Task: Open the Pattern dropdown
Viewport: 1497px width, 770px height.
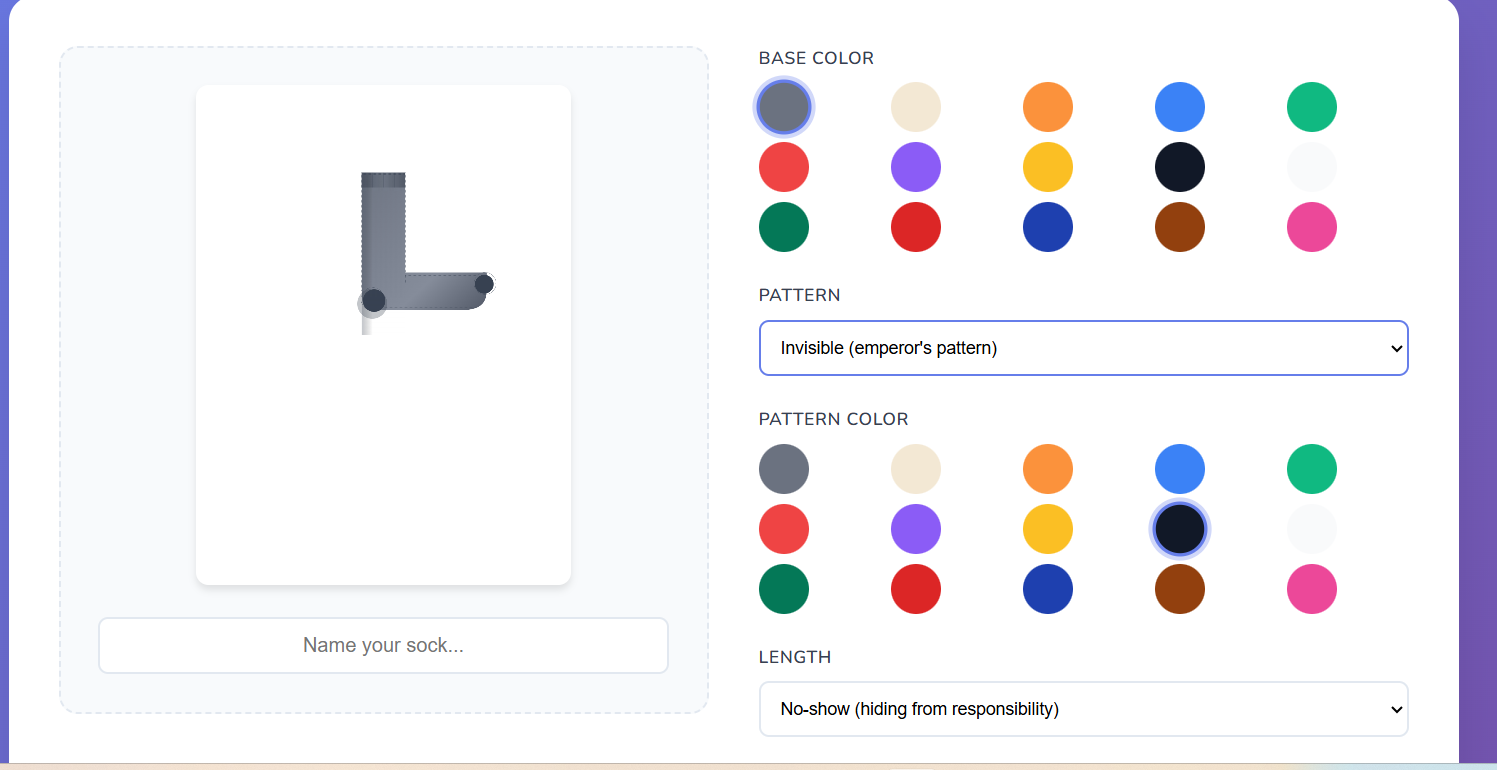Action: tap(1083, 348)
